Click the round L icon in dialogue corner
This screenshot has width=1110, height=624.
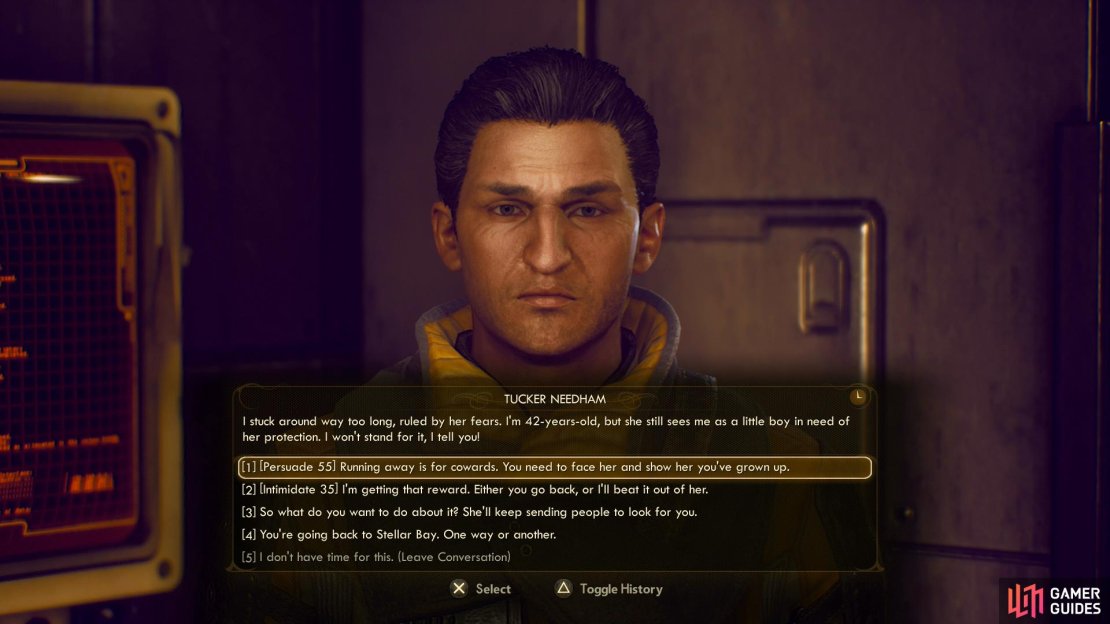pyautogui.click(x=858, y=397)
